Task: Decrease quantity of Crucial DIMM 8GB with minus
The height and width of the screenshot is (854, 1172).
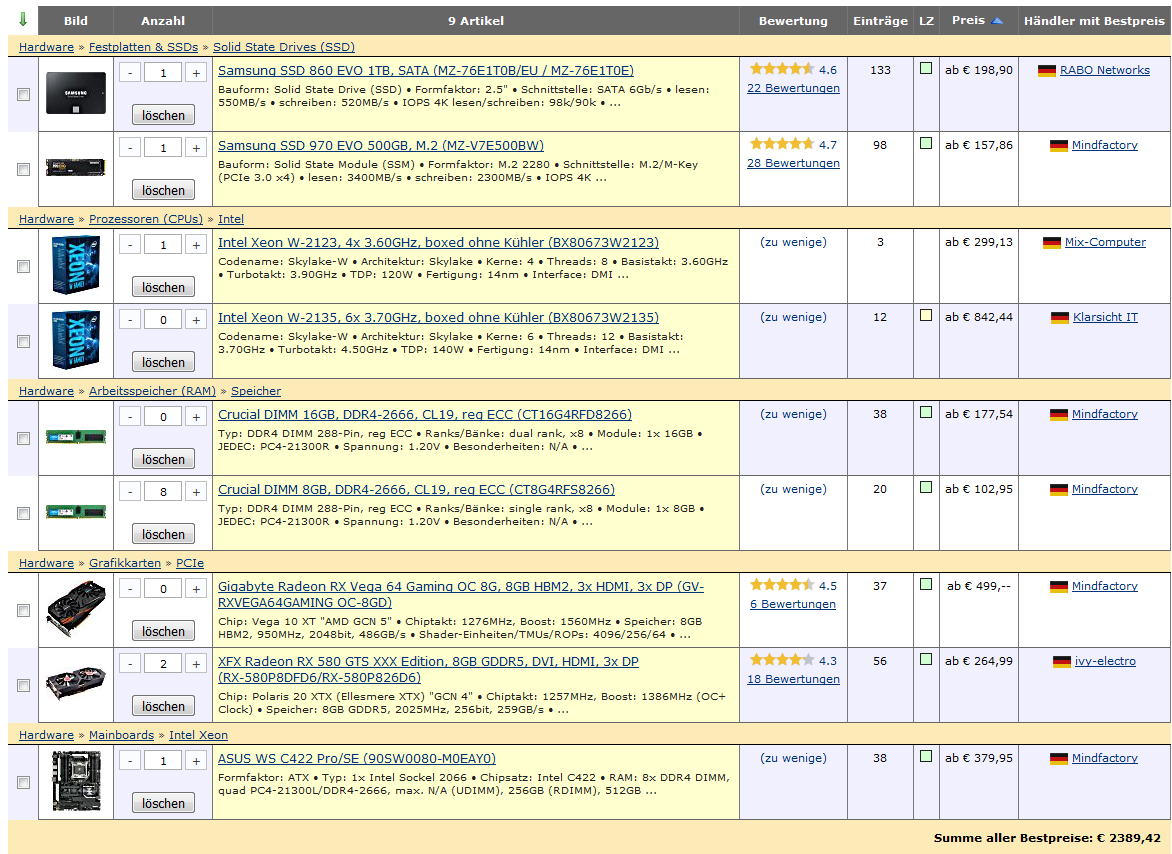Action: [x=130, y=492]
